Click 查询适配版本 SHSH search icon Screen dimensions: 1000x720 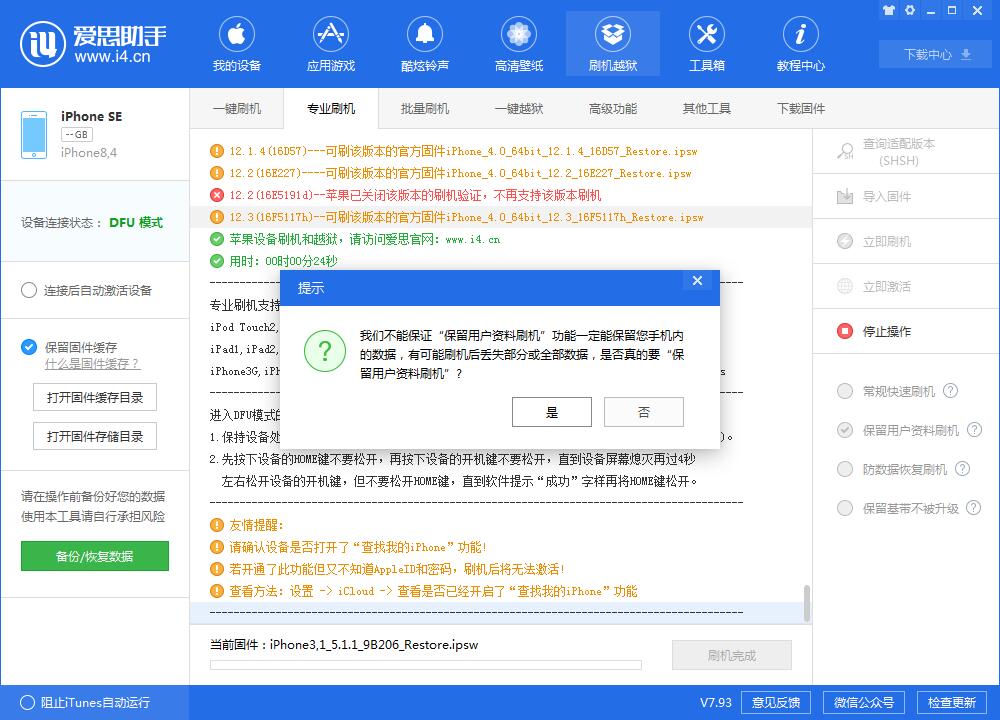coord(845,152)
